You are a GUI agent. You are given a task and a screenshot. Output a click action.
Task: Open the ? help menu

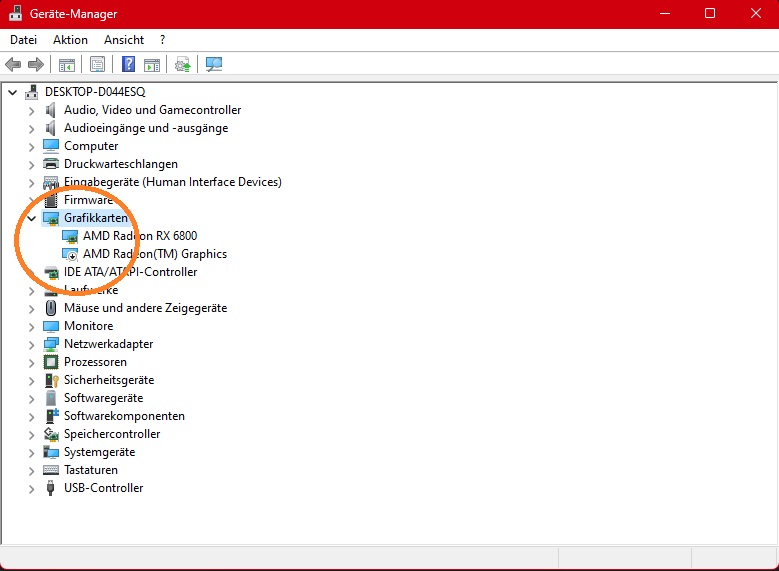(x=162, y=40)
